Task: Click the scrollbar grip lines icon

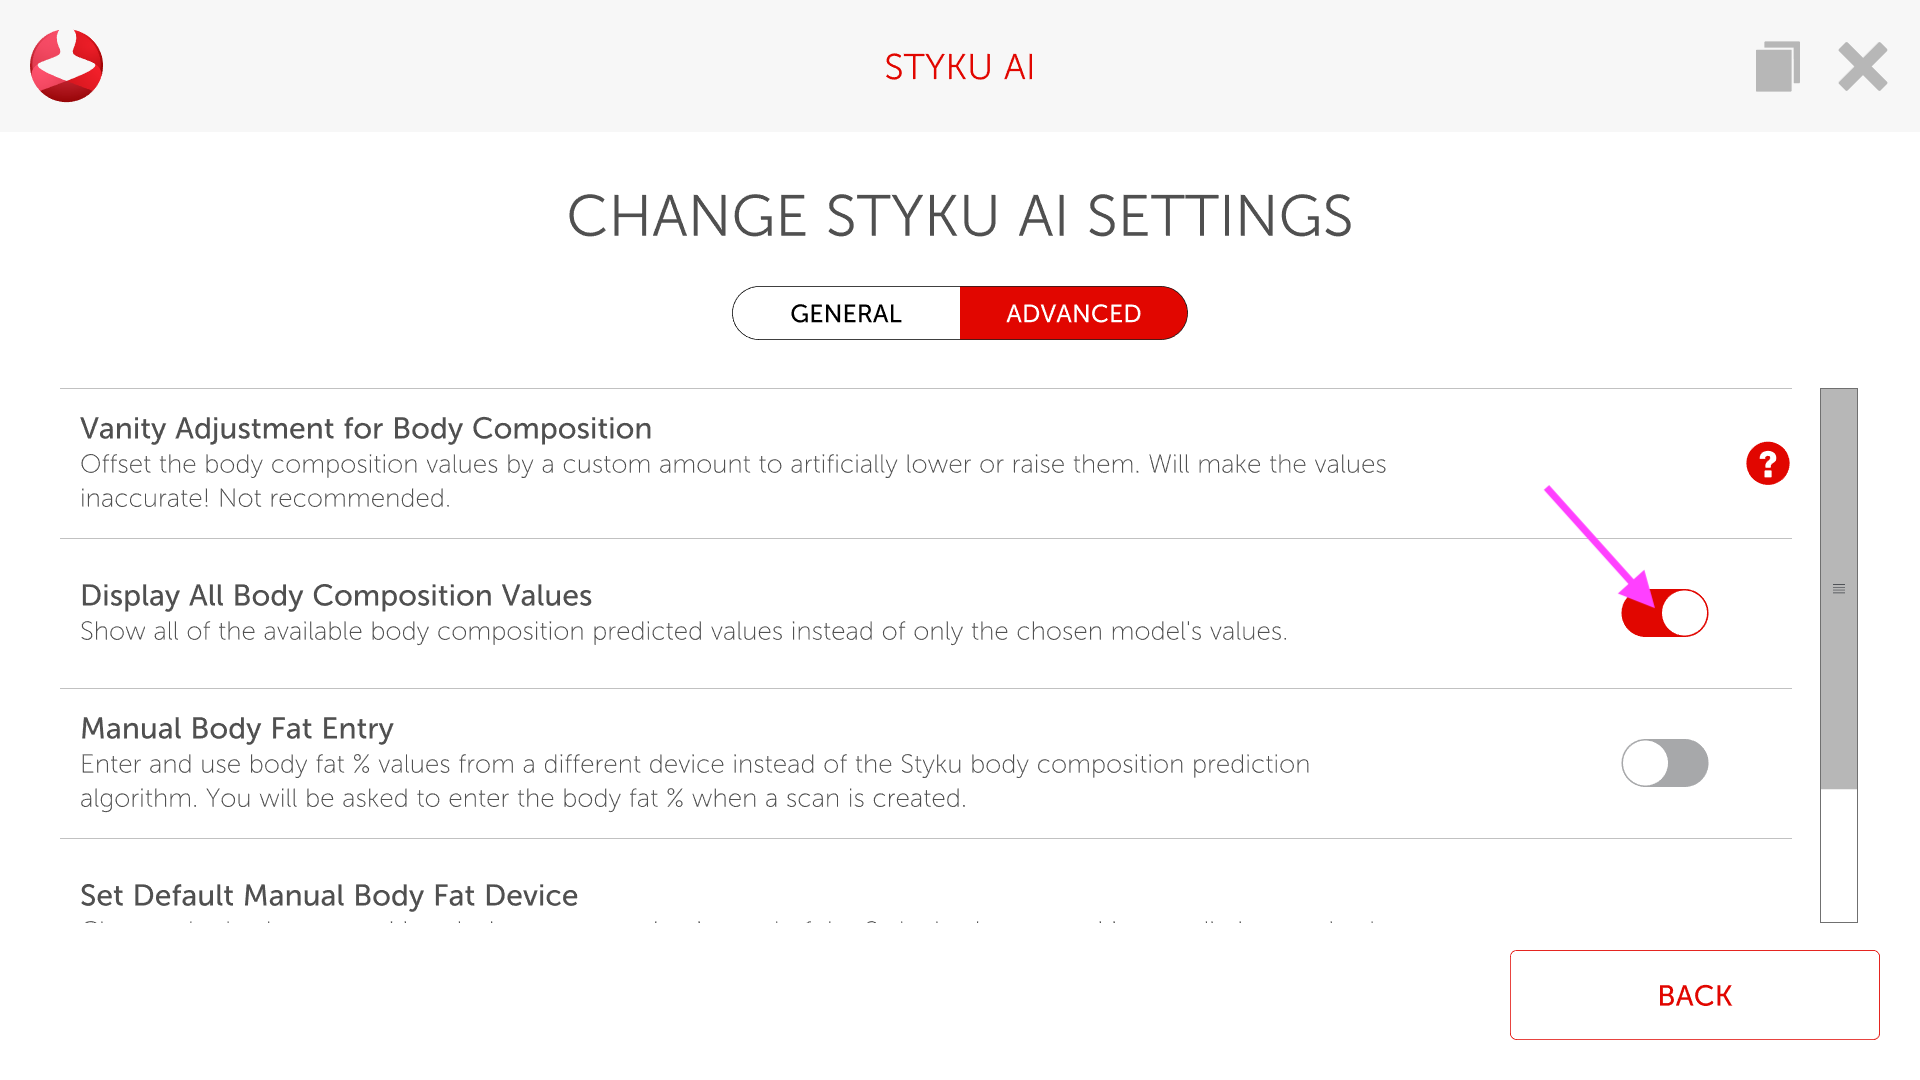Action: click(1838, 589)
